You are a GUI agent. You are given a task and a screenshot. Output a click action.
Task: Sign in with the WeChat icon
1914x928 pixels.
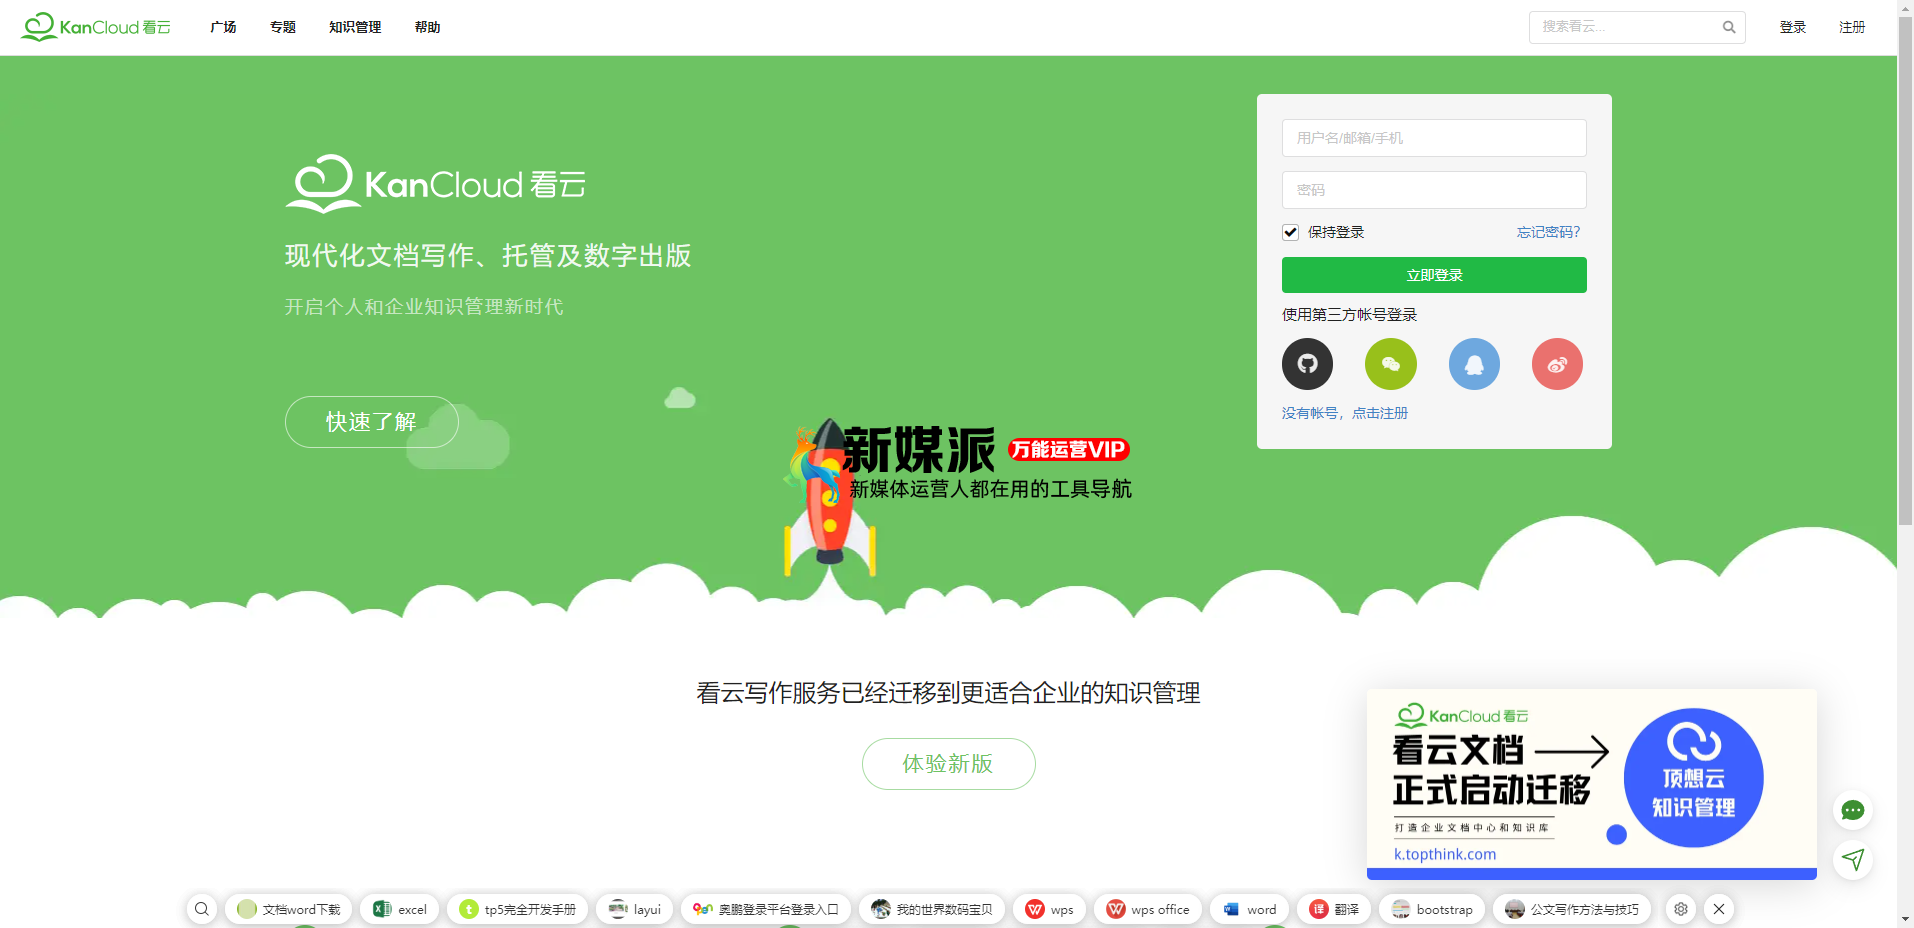[1391, 364]
